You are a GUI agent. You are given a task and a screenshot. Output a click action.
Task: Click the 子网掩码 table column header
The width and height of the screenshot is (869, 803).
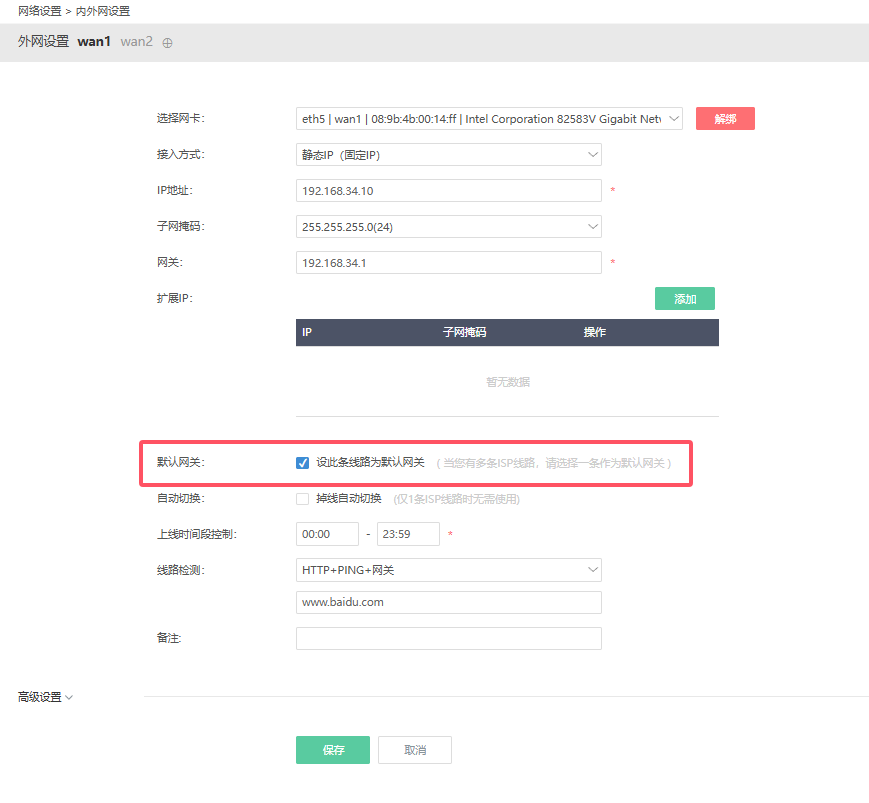464,332
